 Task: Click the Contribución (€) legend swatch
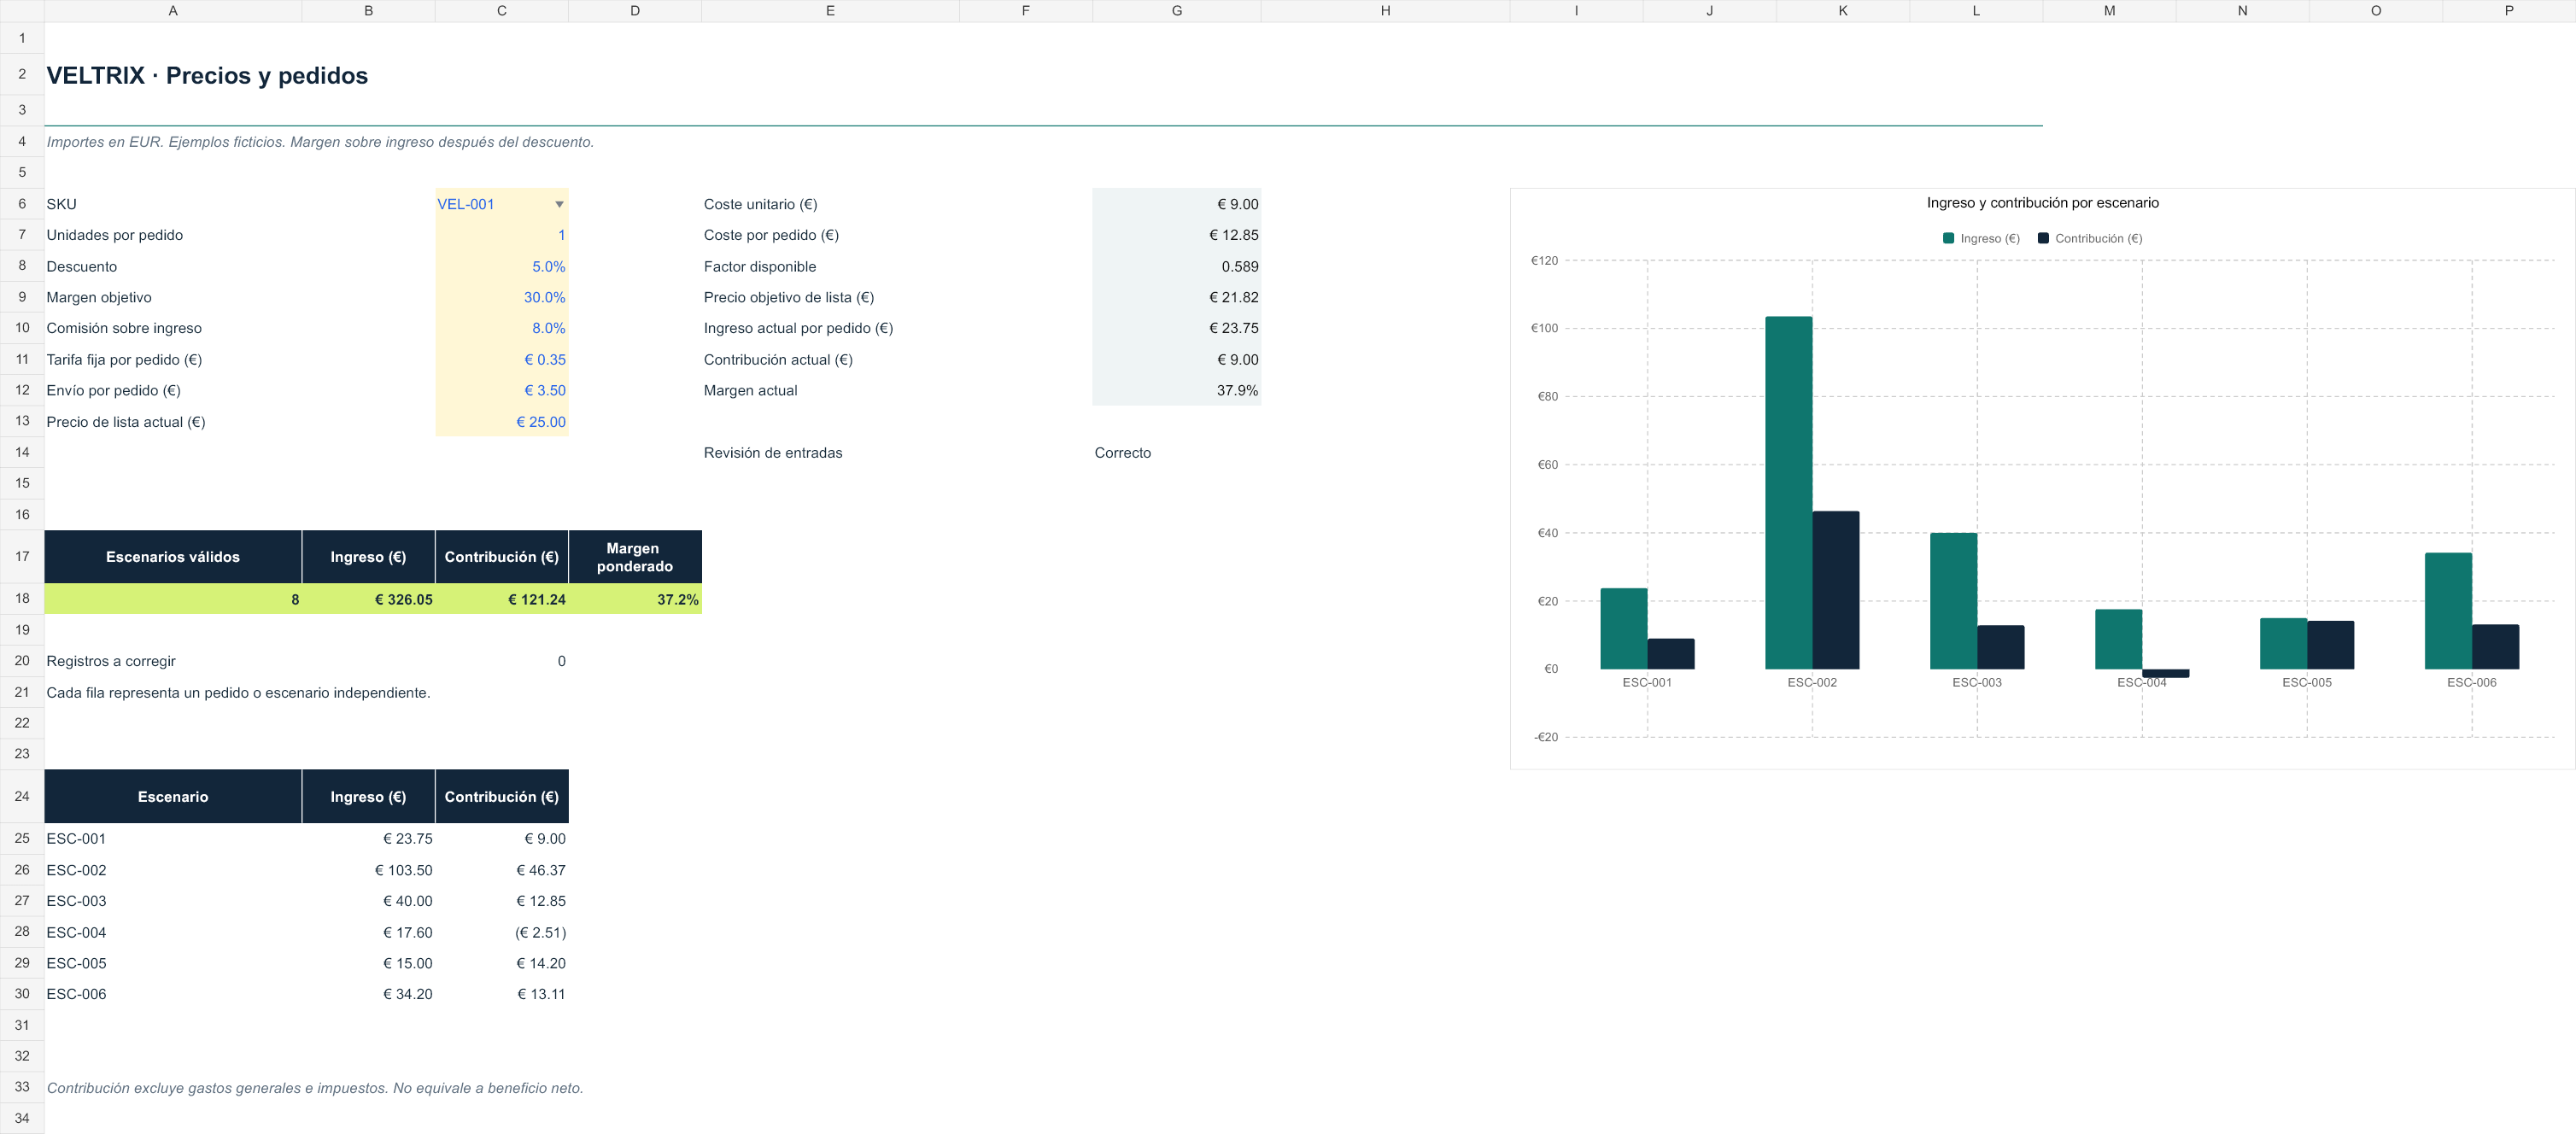[x=2043, y=238]
